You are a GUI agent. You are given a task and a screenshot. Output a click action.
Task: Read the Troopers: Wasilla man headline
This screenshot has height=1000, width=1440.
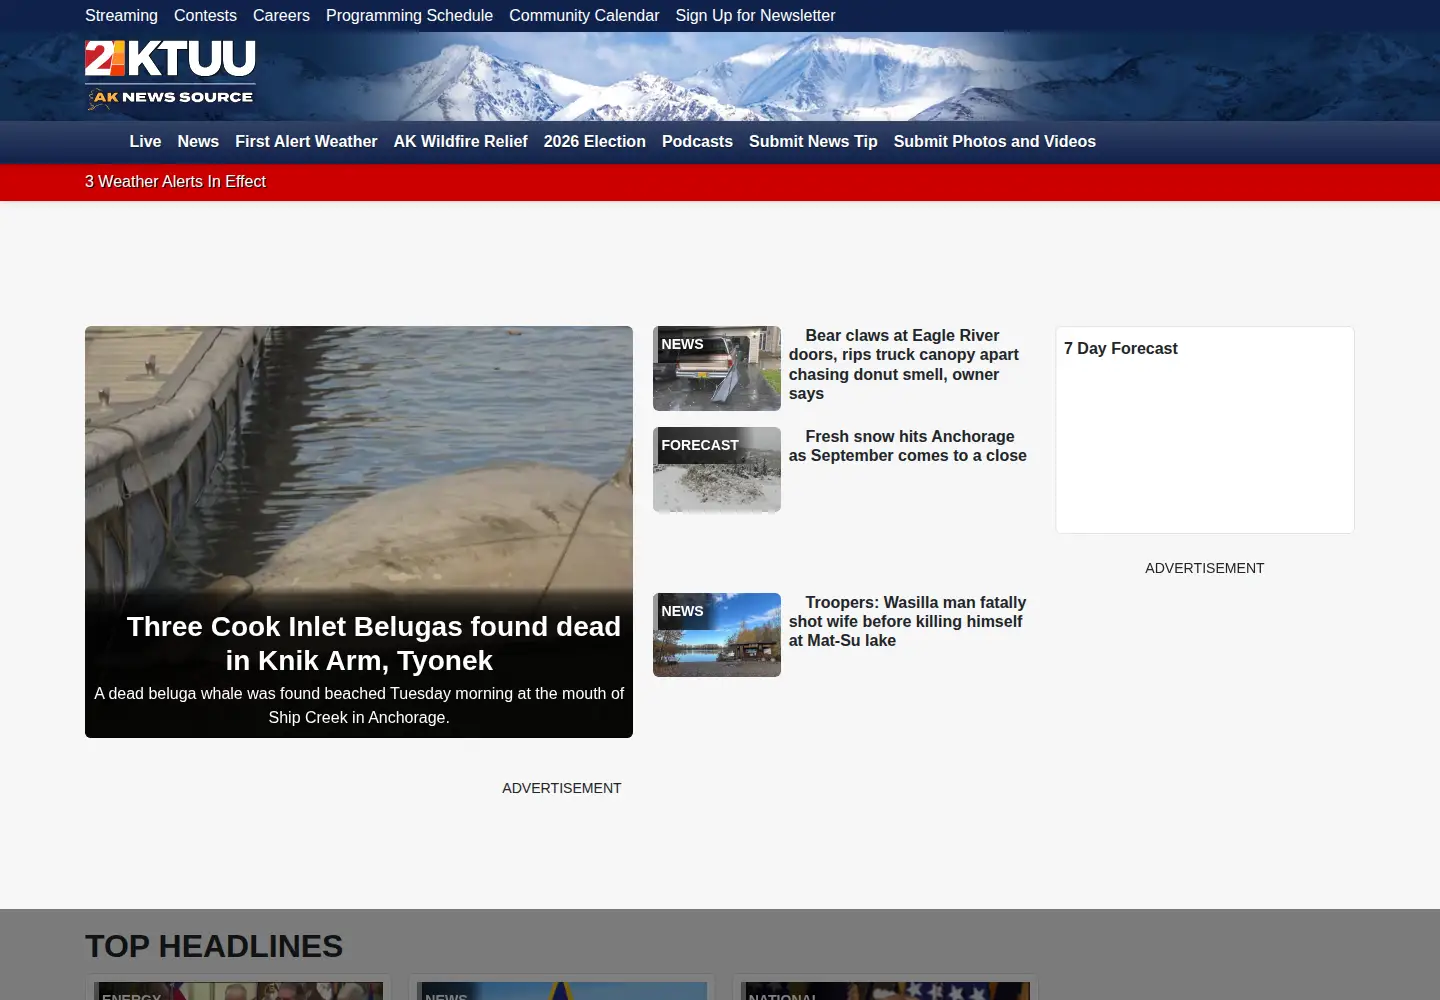pyautogui.click(x=907, y=621)
